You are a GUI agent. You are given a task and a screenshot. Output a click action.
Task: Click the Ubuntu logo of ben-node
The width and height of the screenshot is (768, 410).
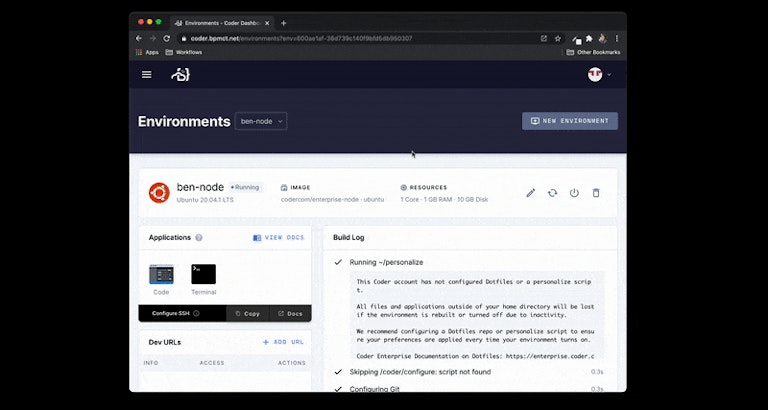(x=159, y=193)
